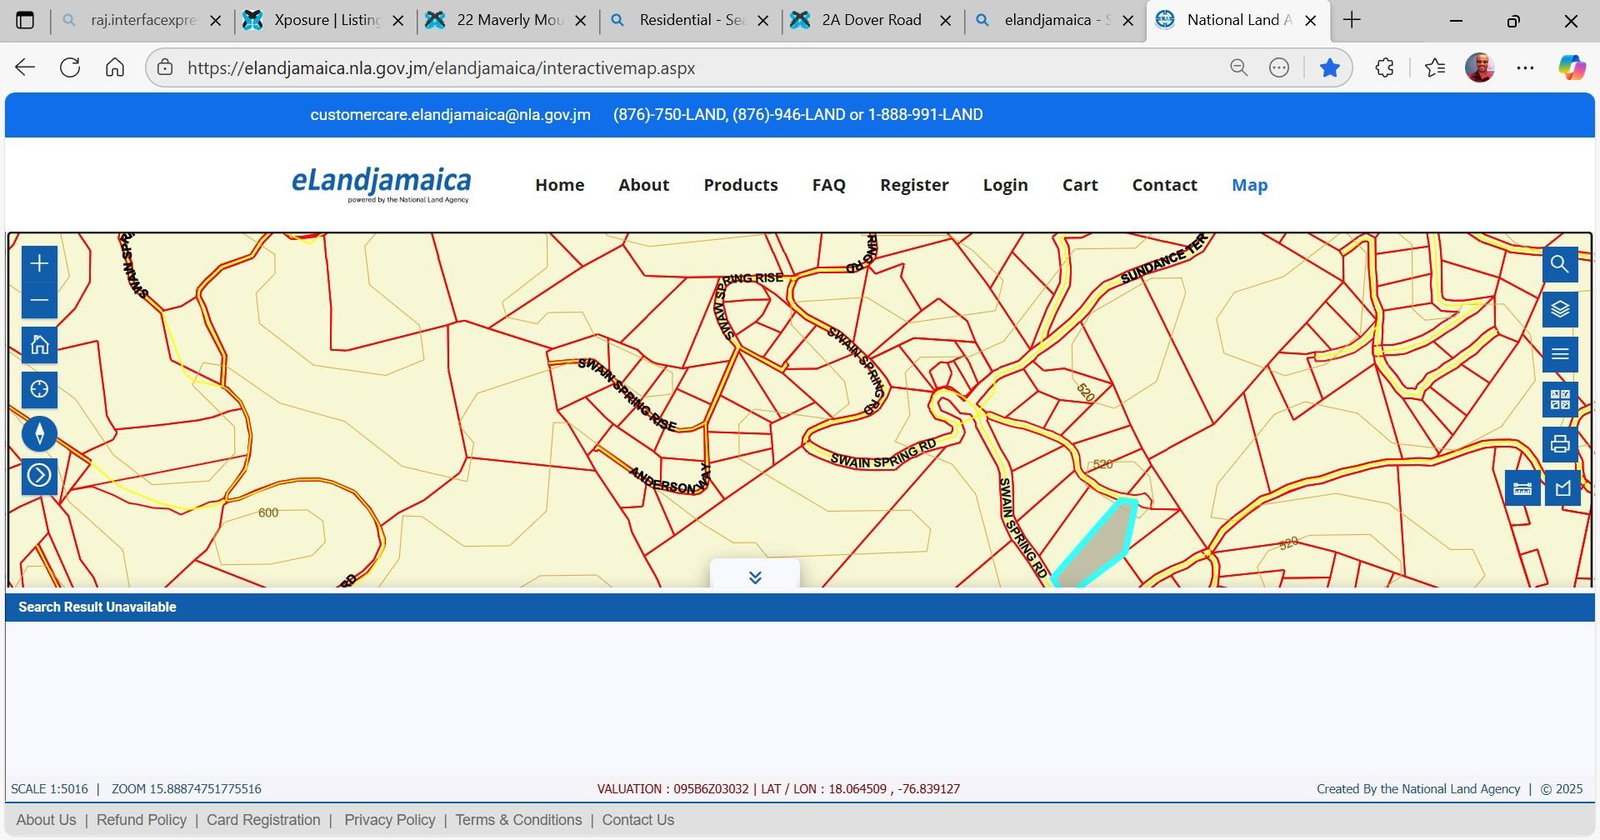Screen dimensions: 1600x840
Task: Click the locate-my-position crosshair button
Action: 39,389
